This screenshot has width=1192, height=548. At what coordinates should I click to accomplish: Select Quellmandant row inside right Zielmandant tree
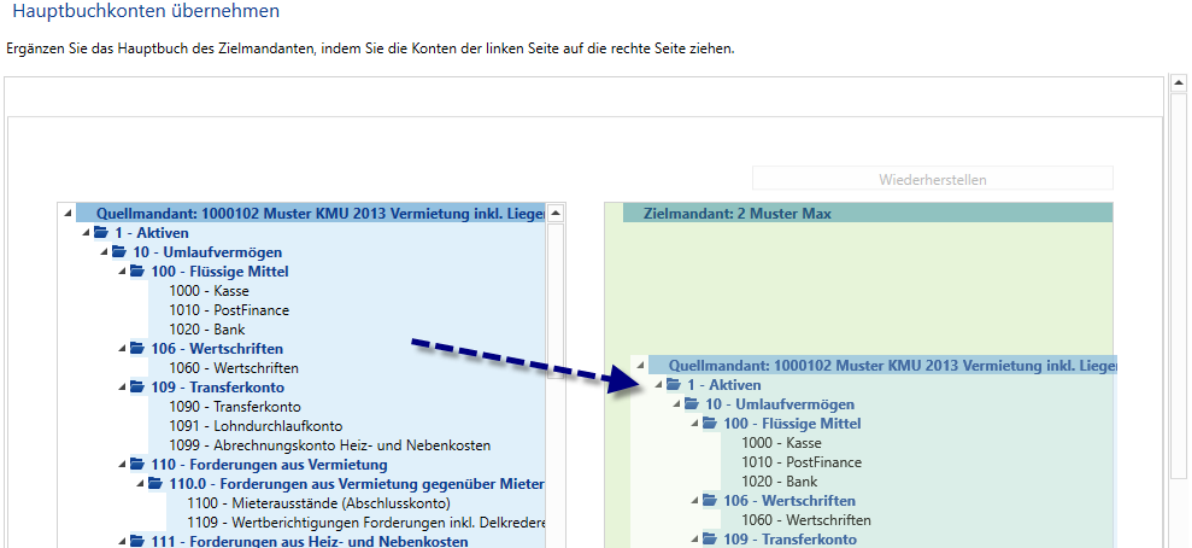point(883,365)
